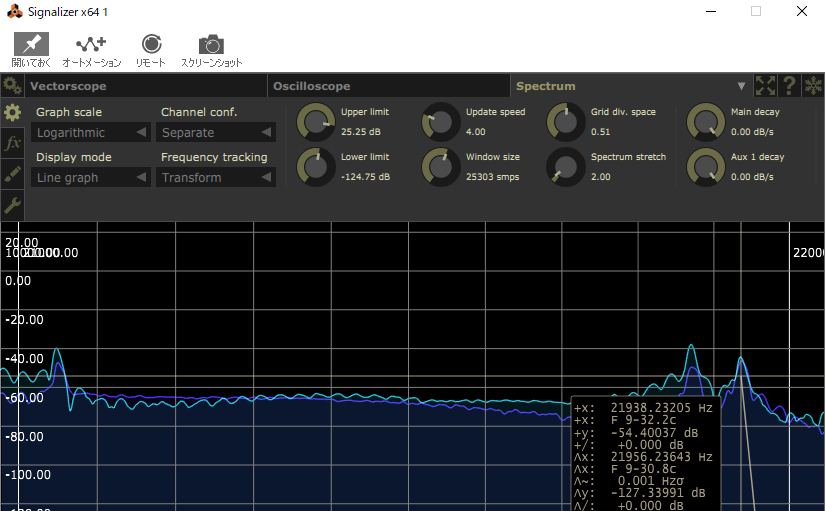The height and width of the screenshot is (511, 825).
Task: Click the Update speed knob
Action: point(441,122)
